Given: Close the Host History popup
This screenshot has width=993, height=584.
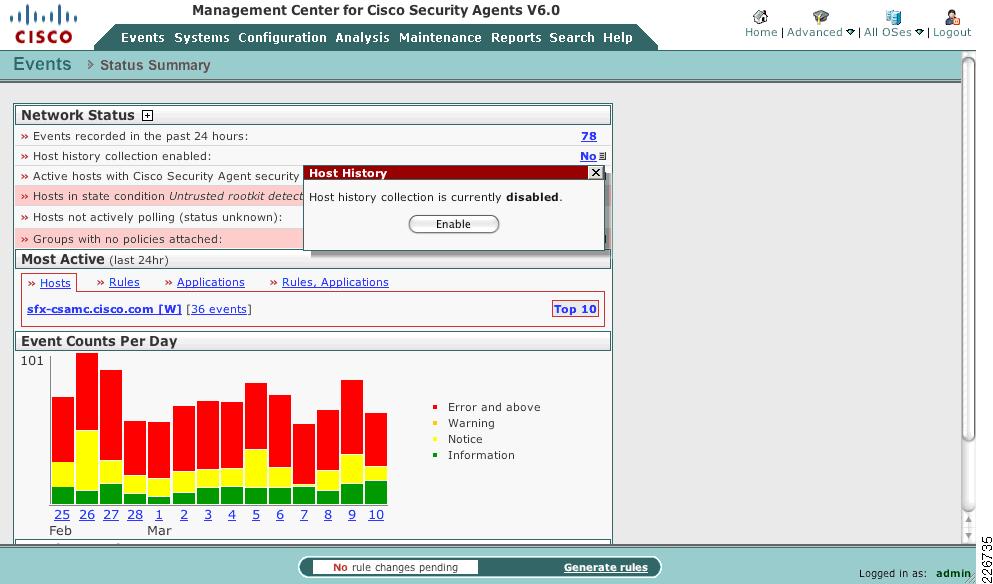Looking at the screenshot, I should click(595, 172).
